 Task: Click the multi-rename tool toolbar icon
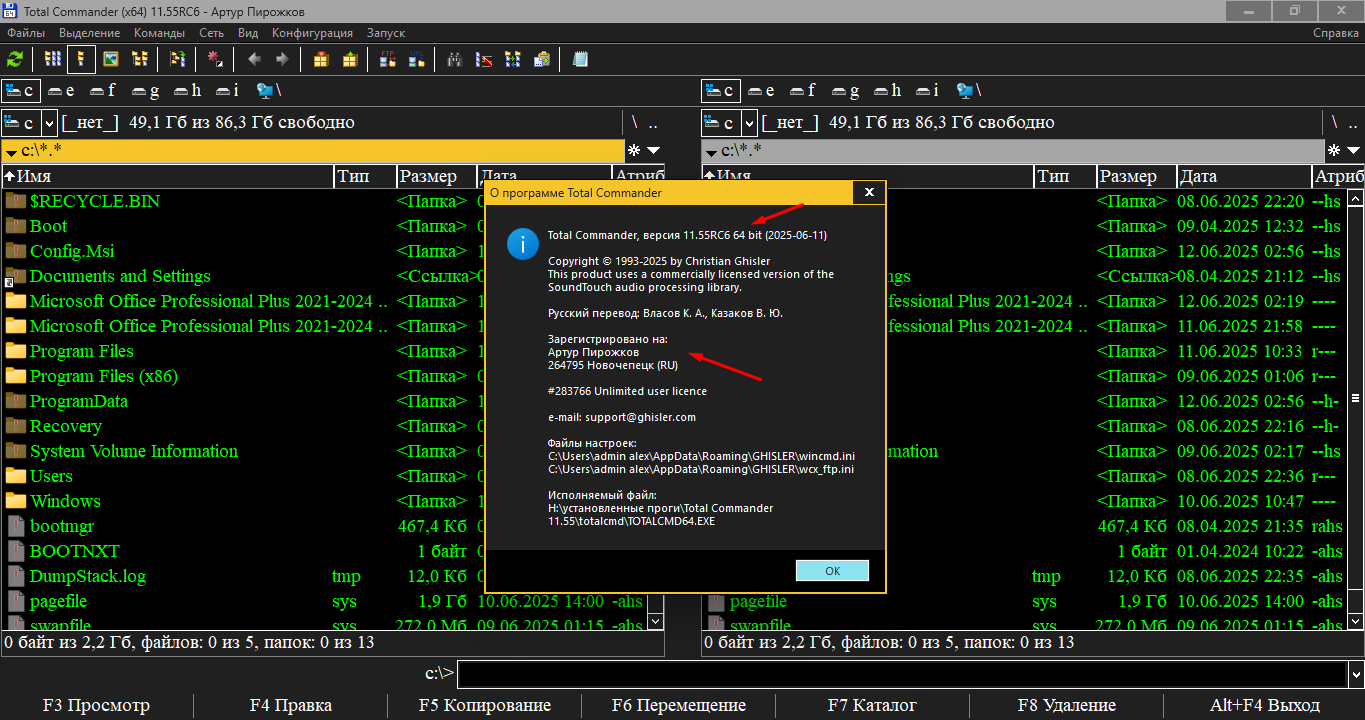[484, 60]
